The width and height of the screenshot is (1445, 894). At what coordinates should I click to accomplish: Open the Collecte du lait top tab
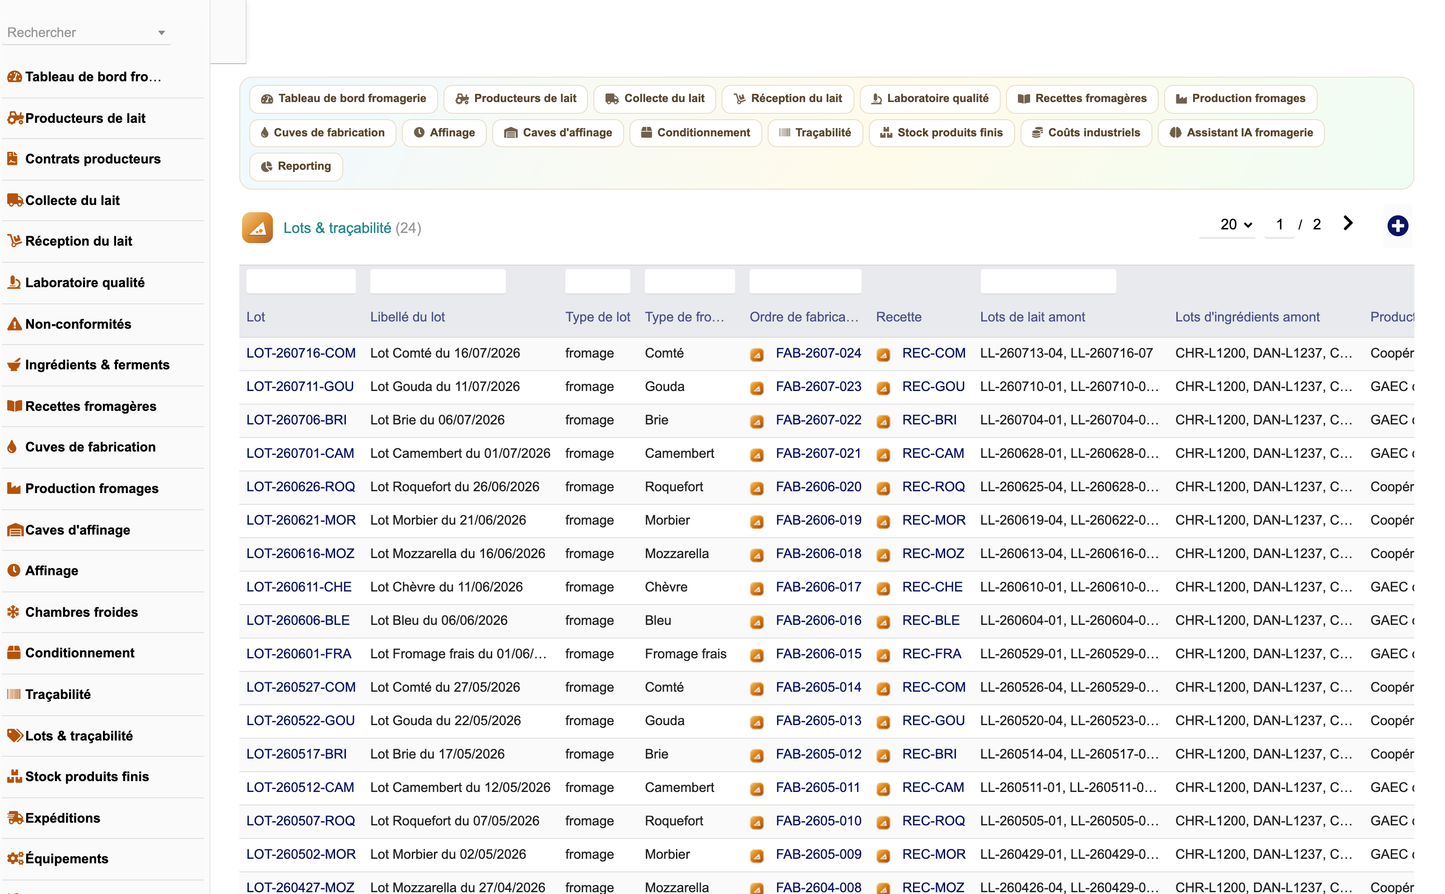pos(655,99)
